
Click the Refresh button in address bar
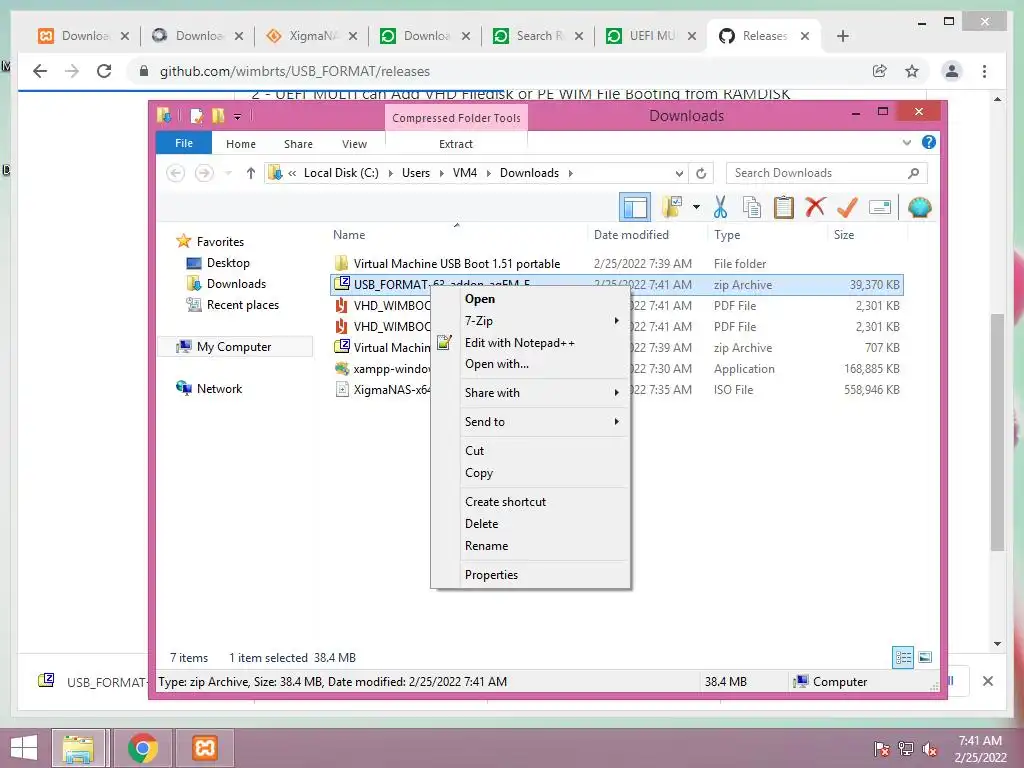(x=701, y=173)
